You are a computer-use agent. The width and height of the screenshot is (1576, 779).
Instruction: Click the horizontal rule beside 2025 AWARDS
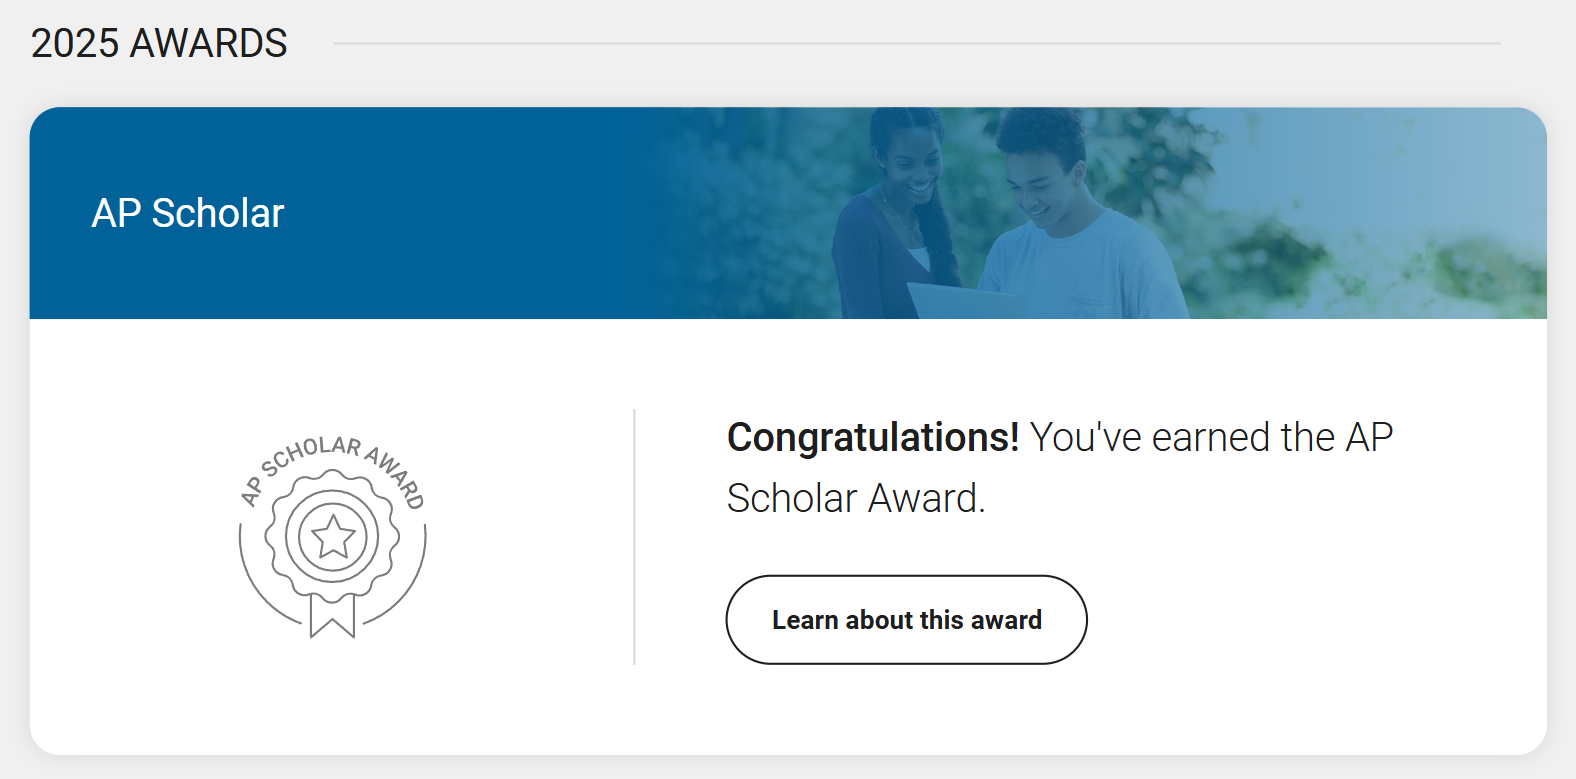click(916, 43)
